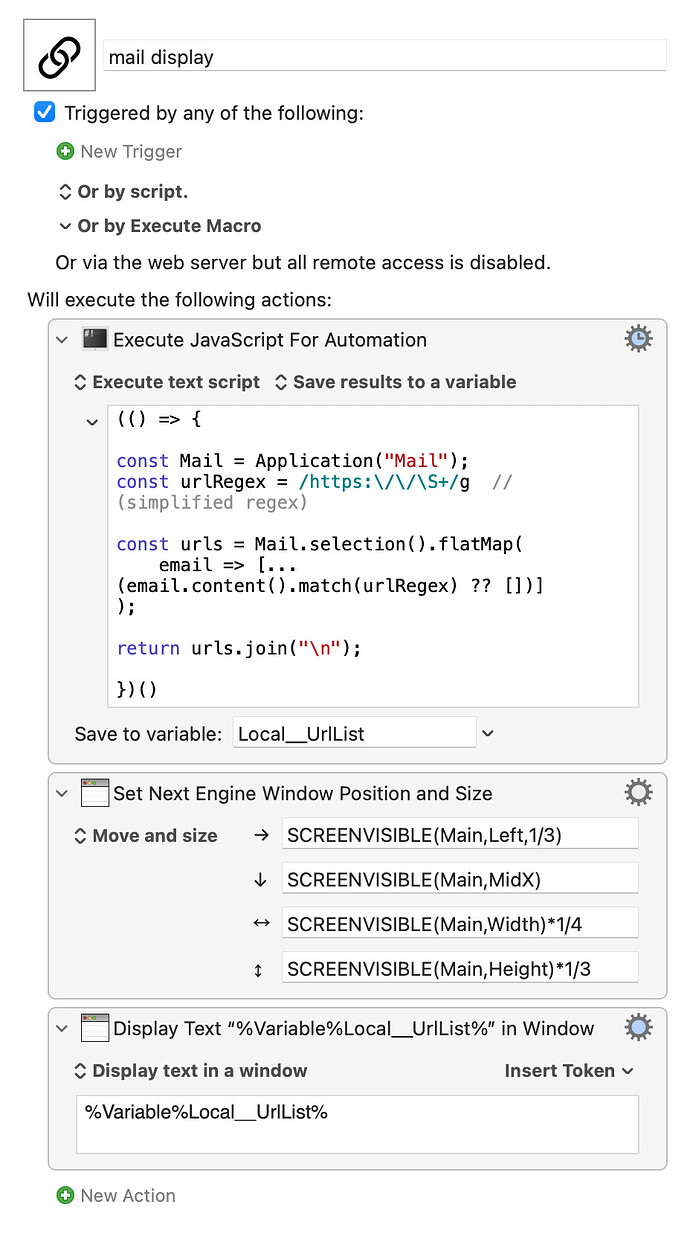Click the SCREENVISIBLE(Main,Height)*1/3 field
This screenshot has width=690, height=1238.
click(460, 968)
